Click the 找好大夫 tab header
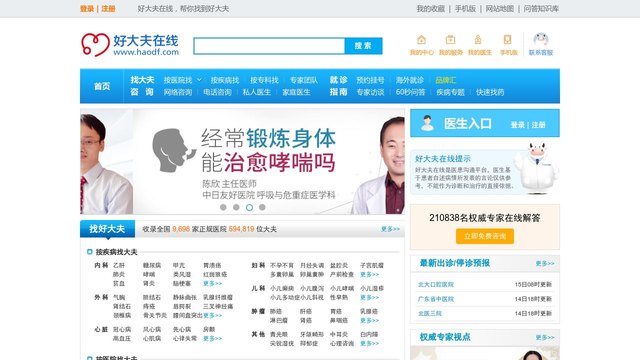Screen dimensions: 640x360 107,229
